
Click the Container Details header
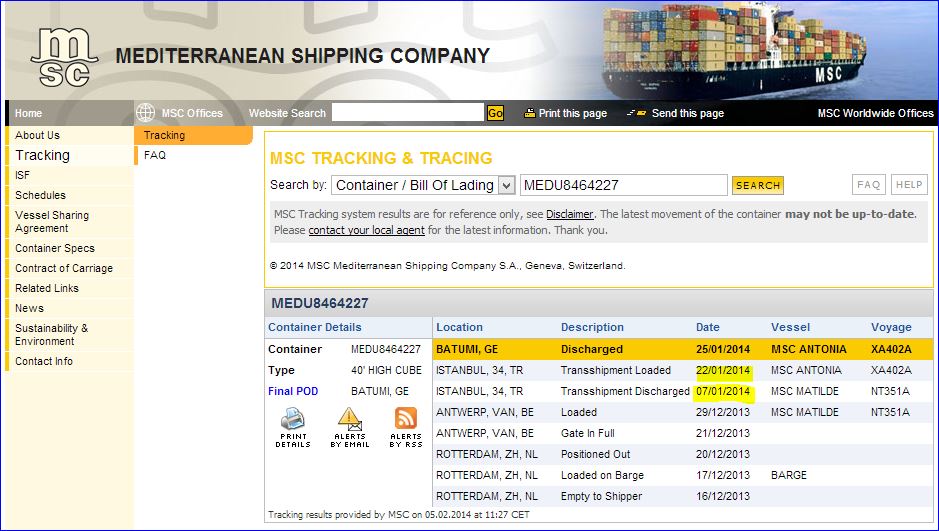pyautogui.click(x=314, y=327)
